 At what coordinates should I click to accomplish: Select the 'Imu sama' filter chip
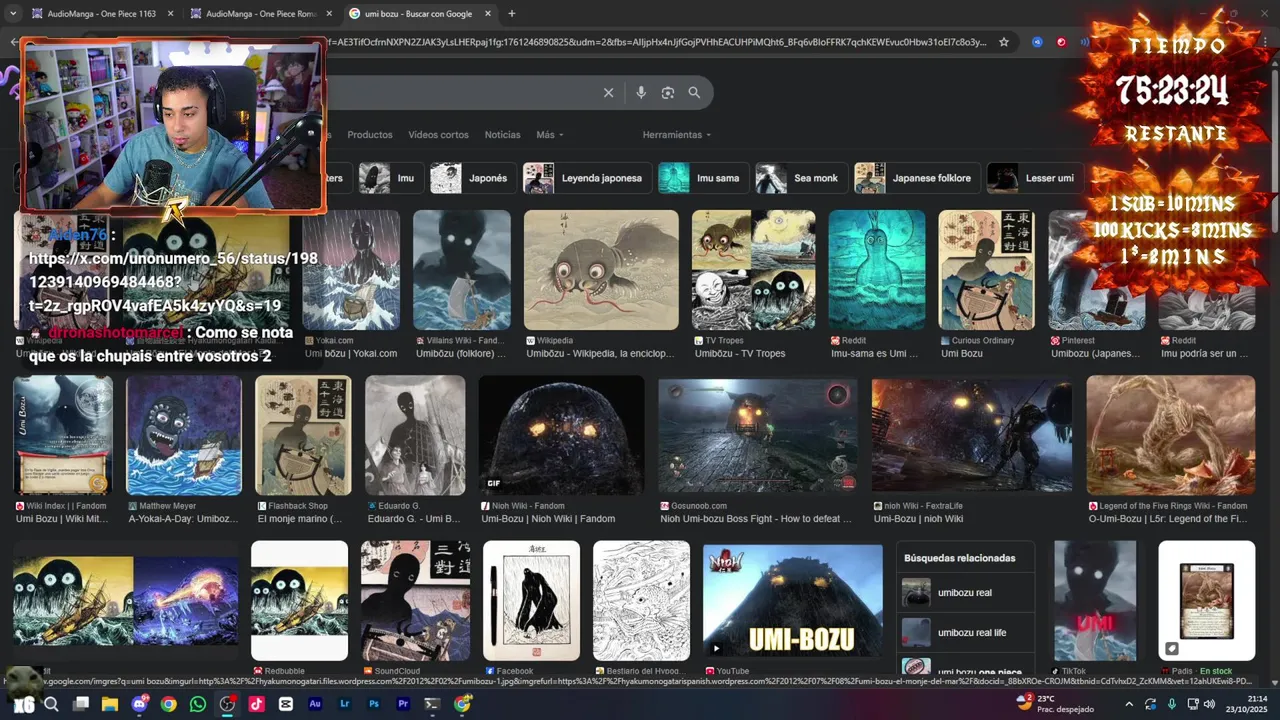pos(703,178)
